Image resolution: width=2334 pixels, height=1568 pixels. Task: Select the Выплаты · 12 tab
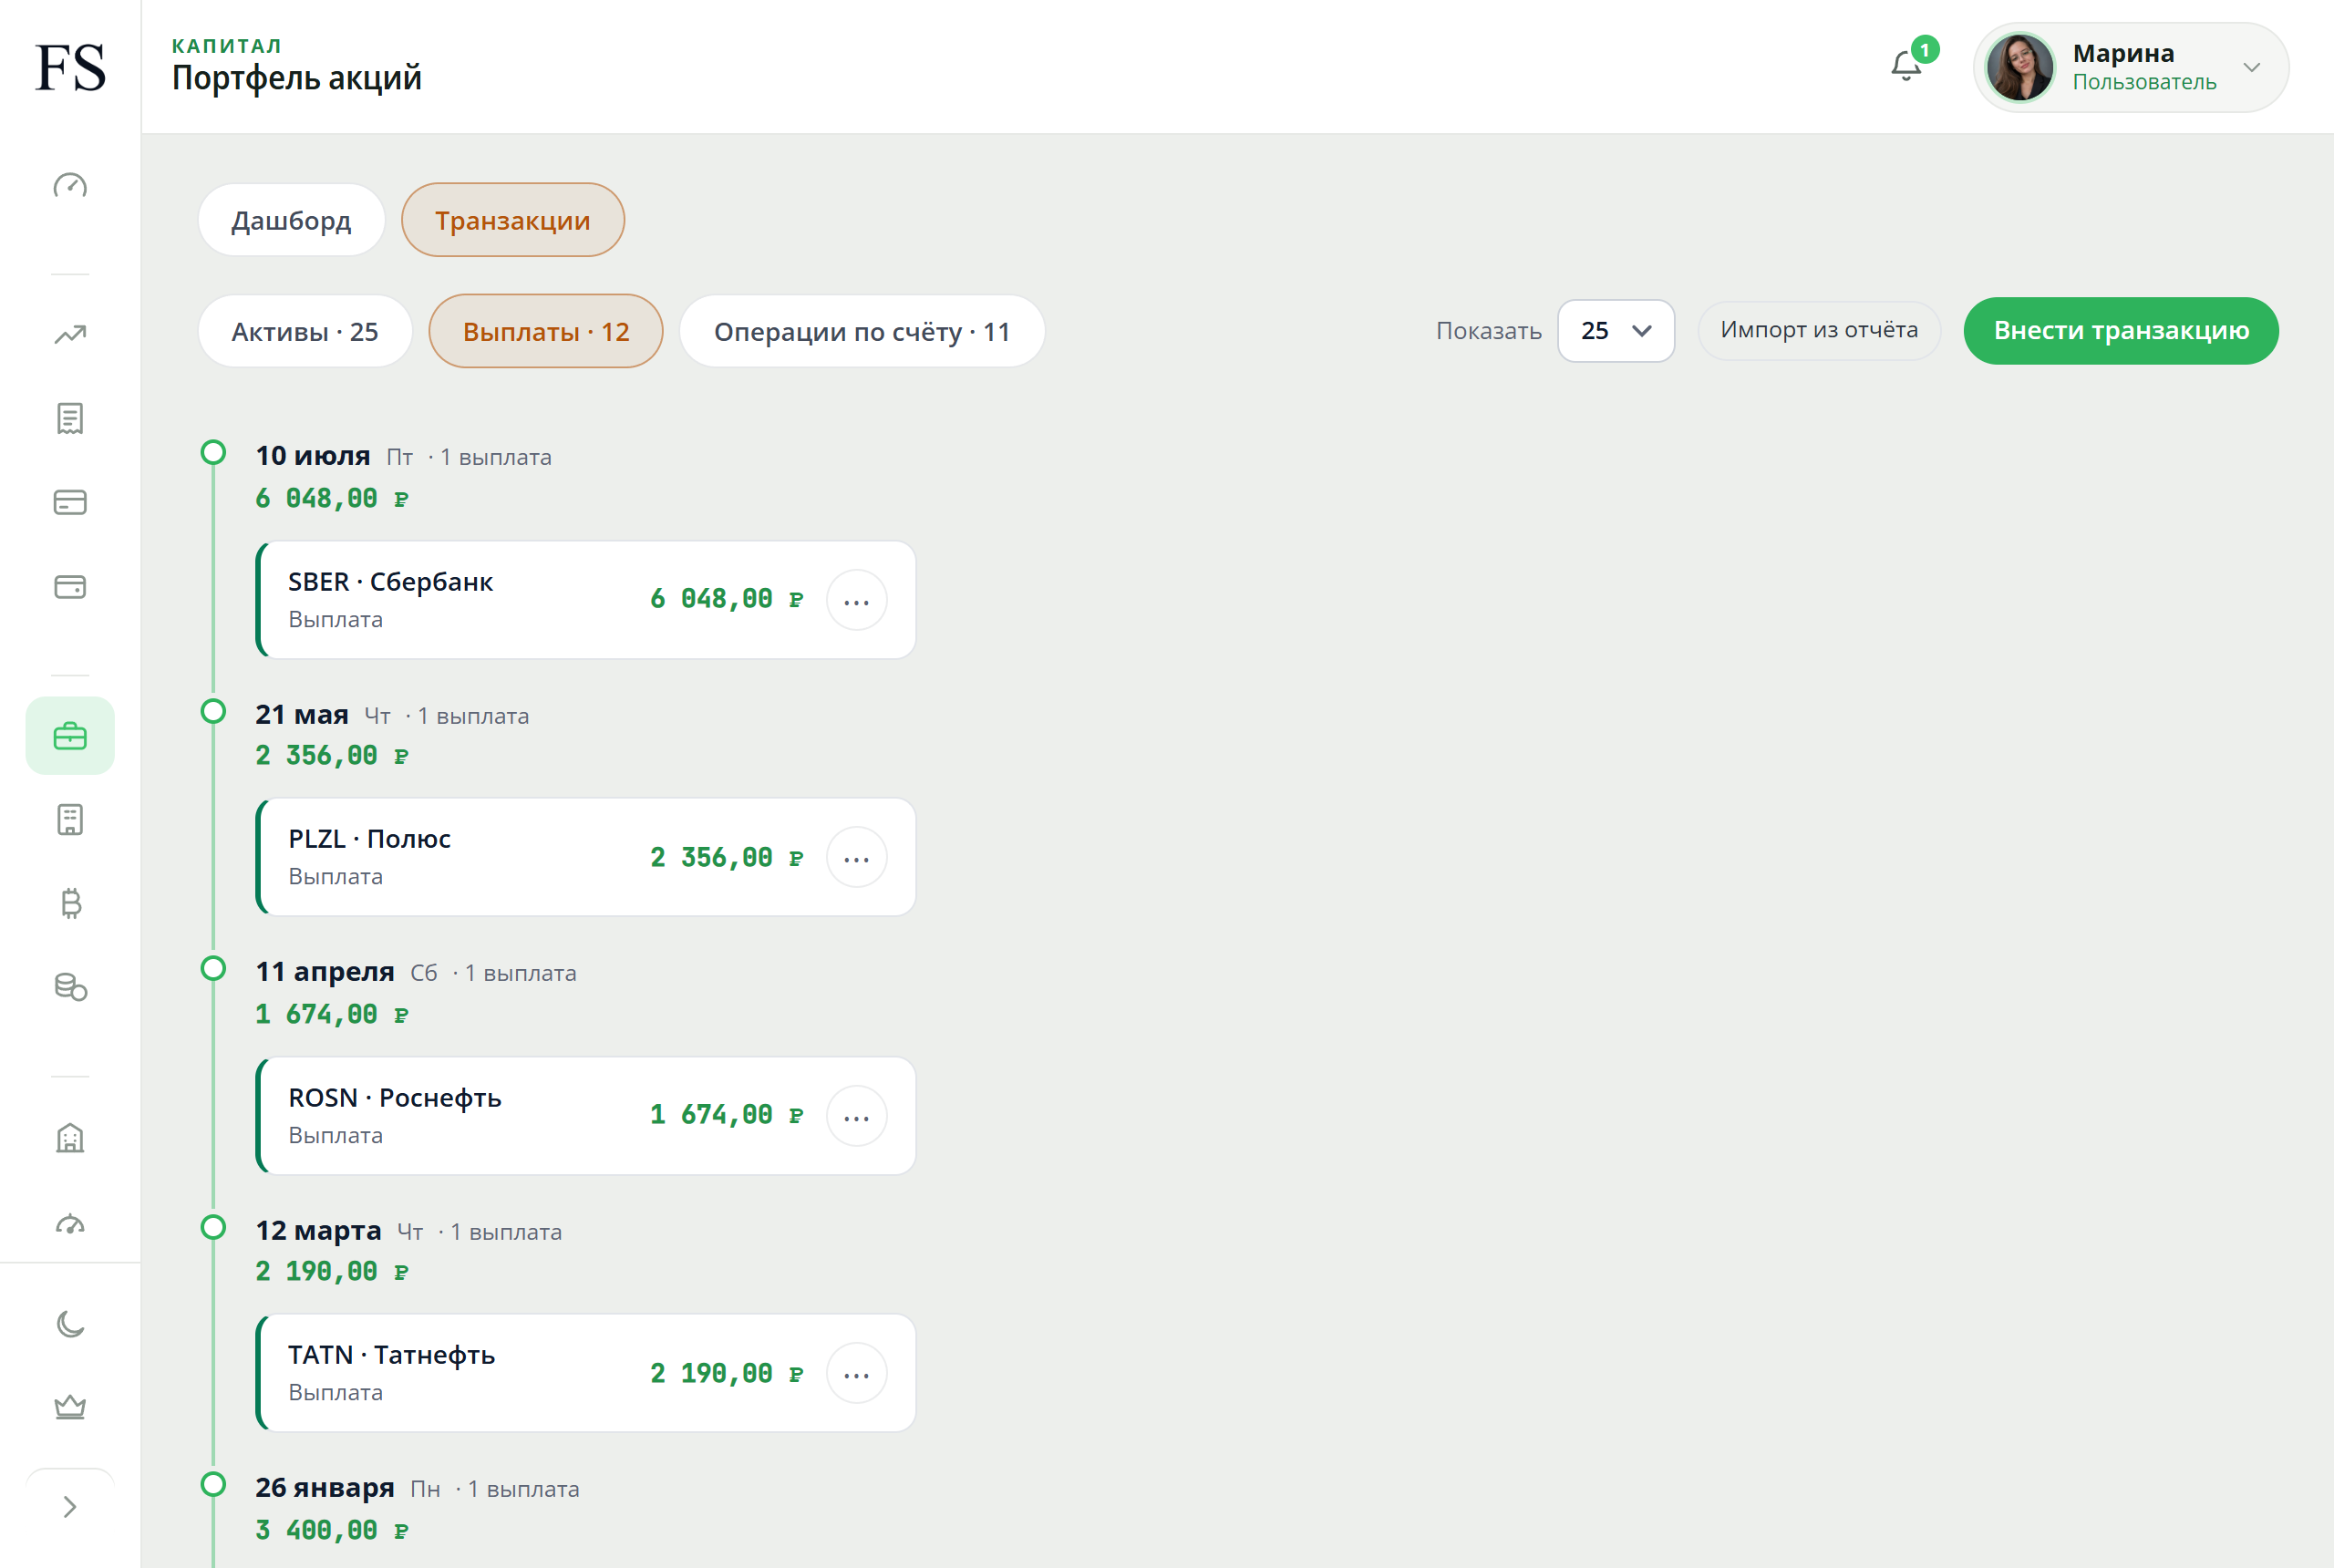tap(546, 331)
